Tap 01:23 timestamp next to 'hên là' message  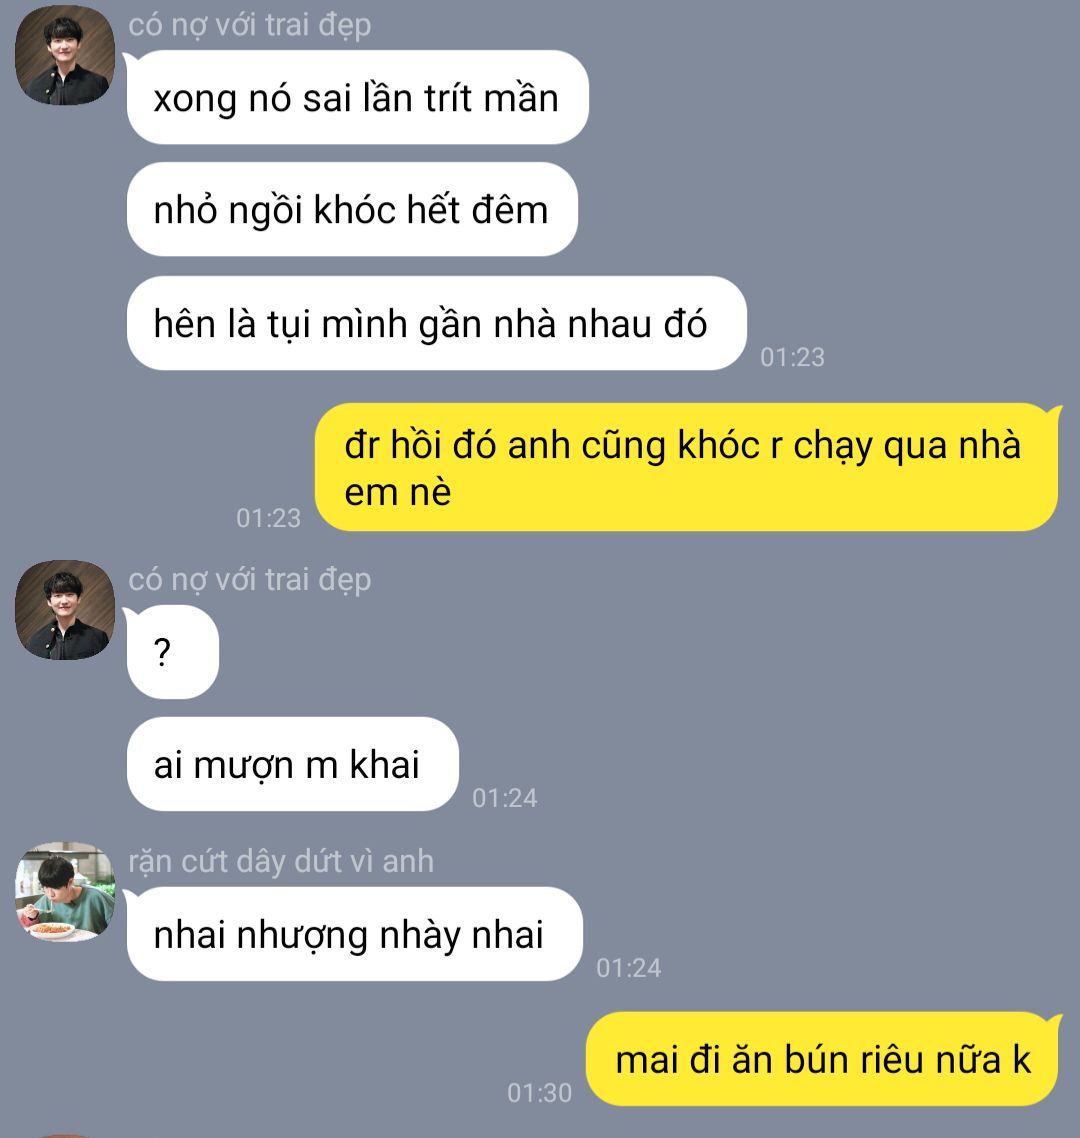tap(792, 356)
